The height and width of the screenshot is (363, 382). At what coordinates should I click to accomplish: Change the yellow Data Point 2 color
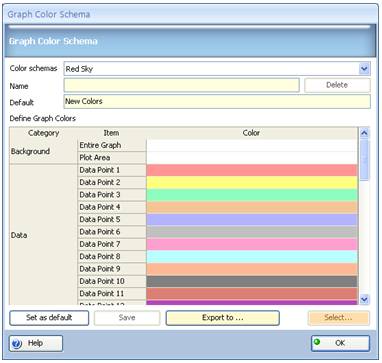(x=252, y=182)
